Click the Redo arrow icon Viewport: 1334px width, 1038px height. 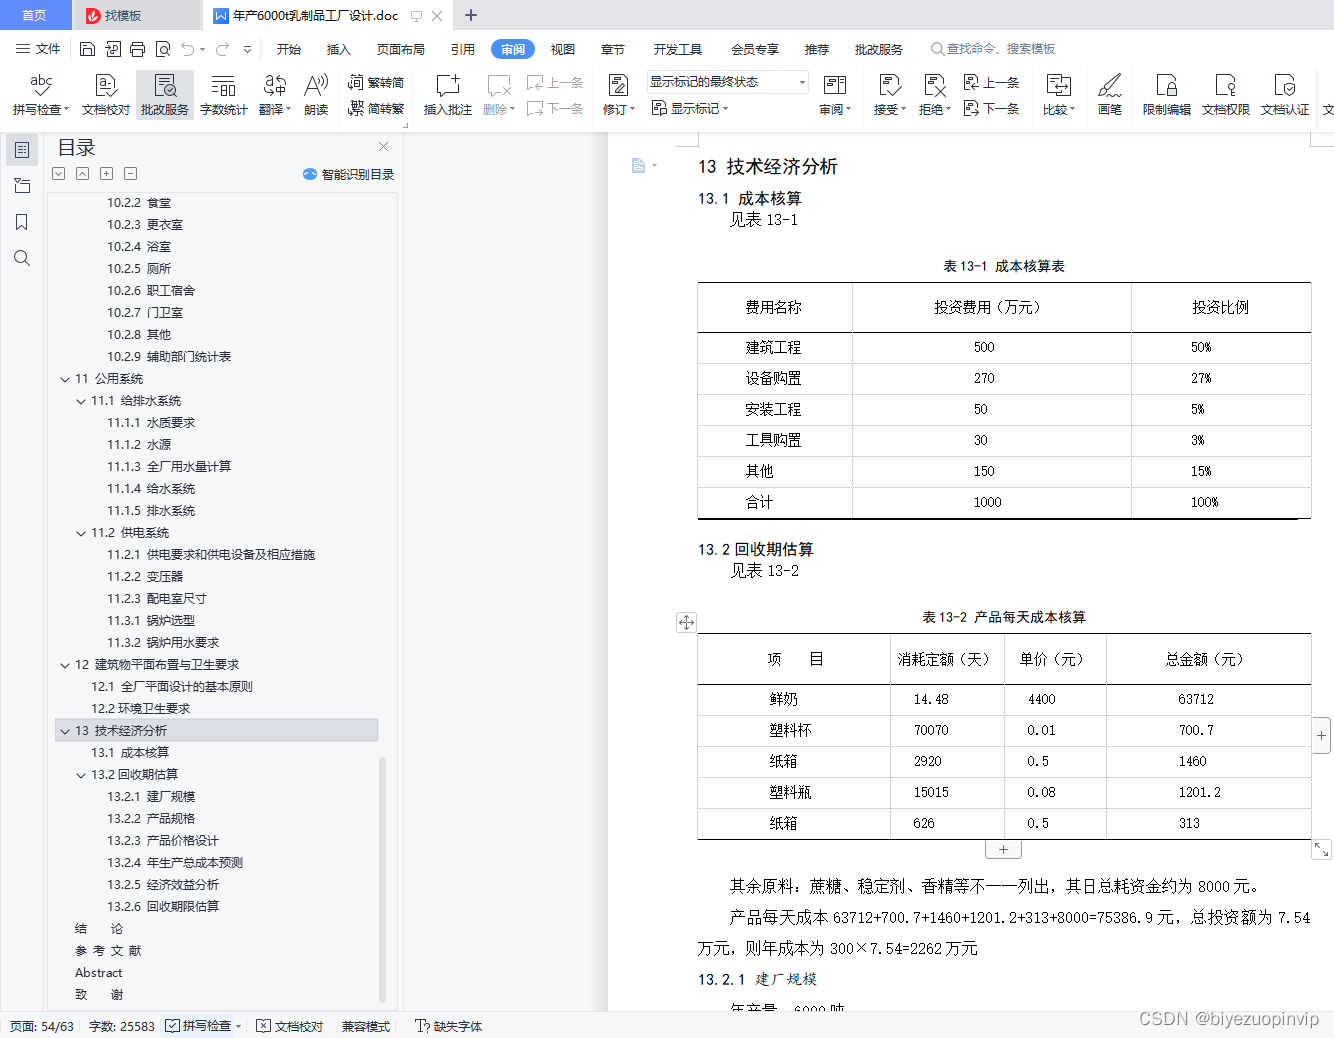pos(222,49)
